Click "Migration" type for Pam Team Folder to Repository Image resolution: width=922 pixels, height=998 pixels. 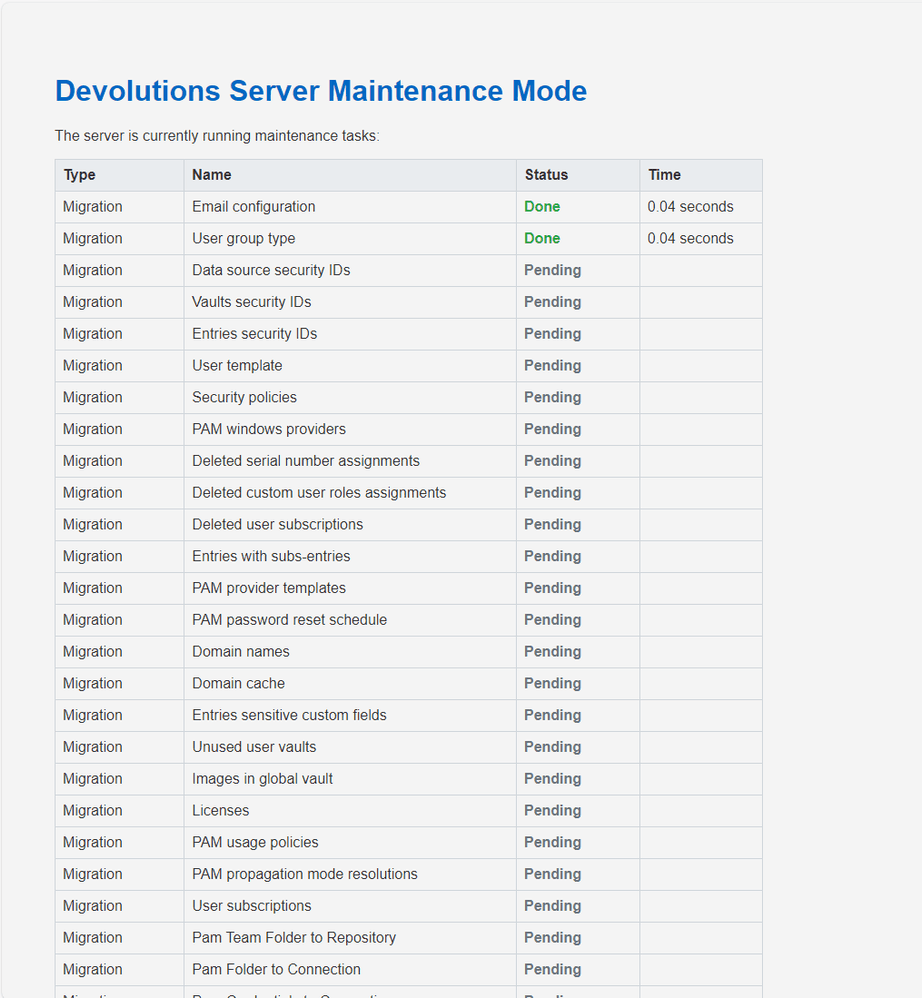92,939
